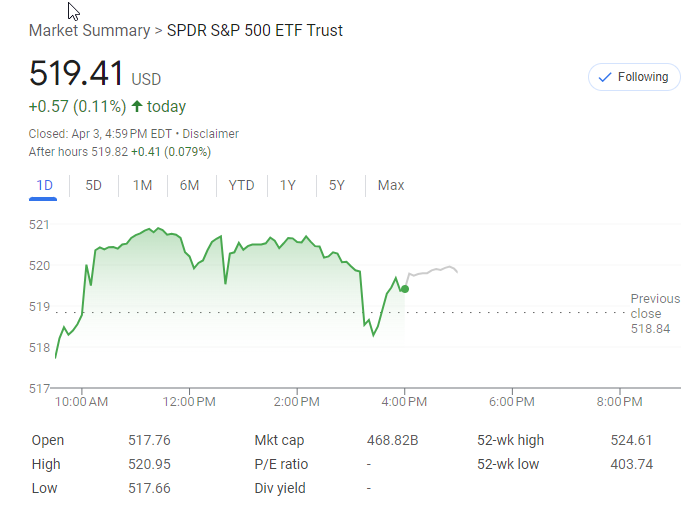699x507 pixels.
Task: Click the Previous close 518.84 label
Action: coord(654,313)
